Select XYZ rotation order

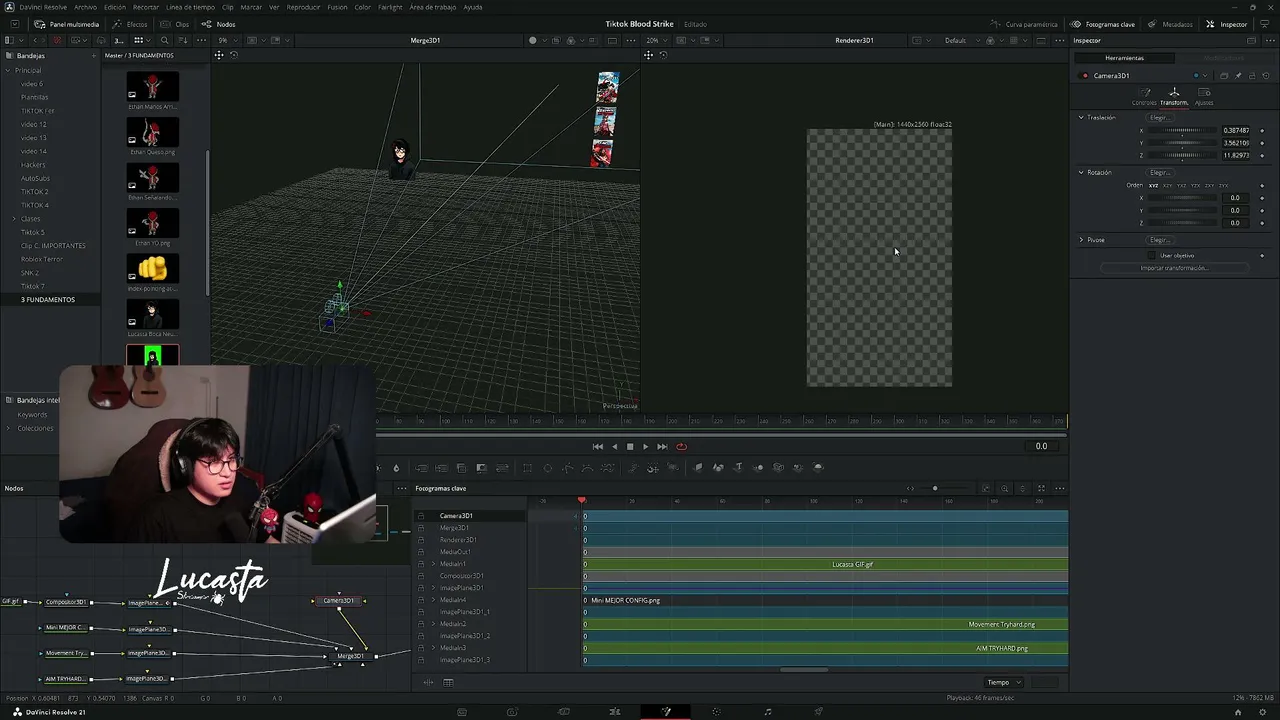[1153, 185]
